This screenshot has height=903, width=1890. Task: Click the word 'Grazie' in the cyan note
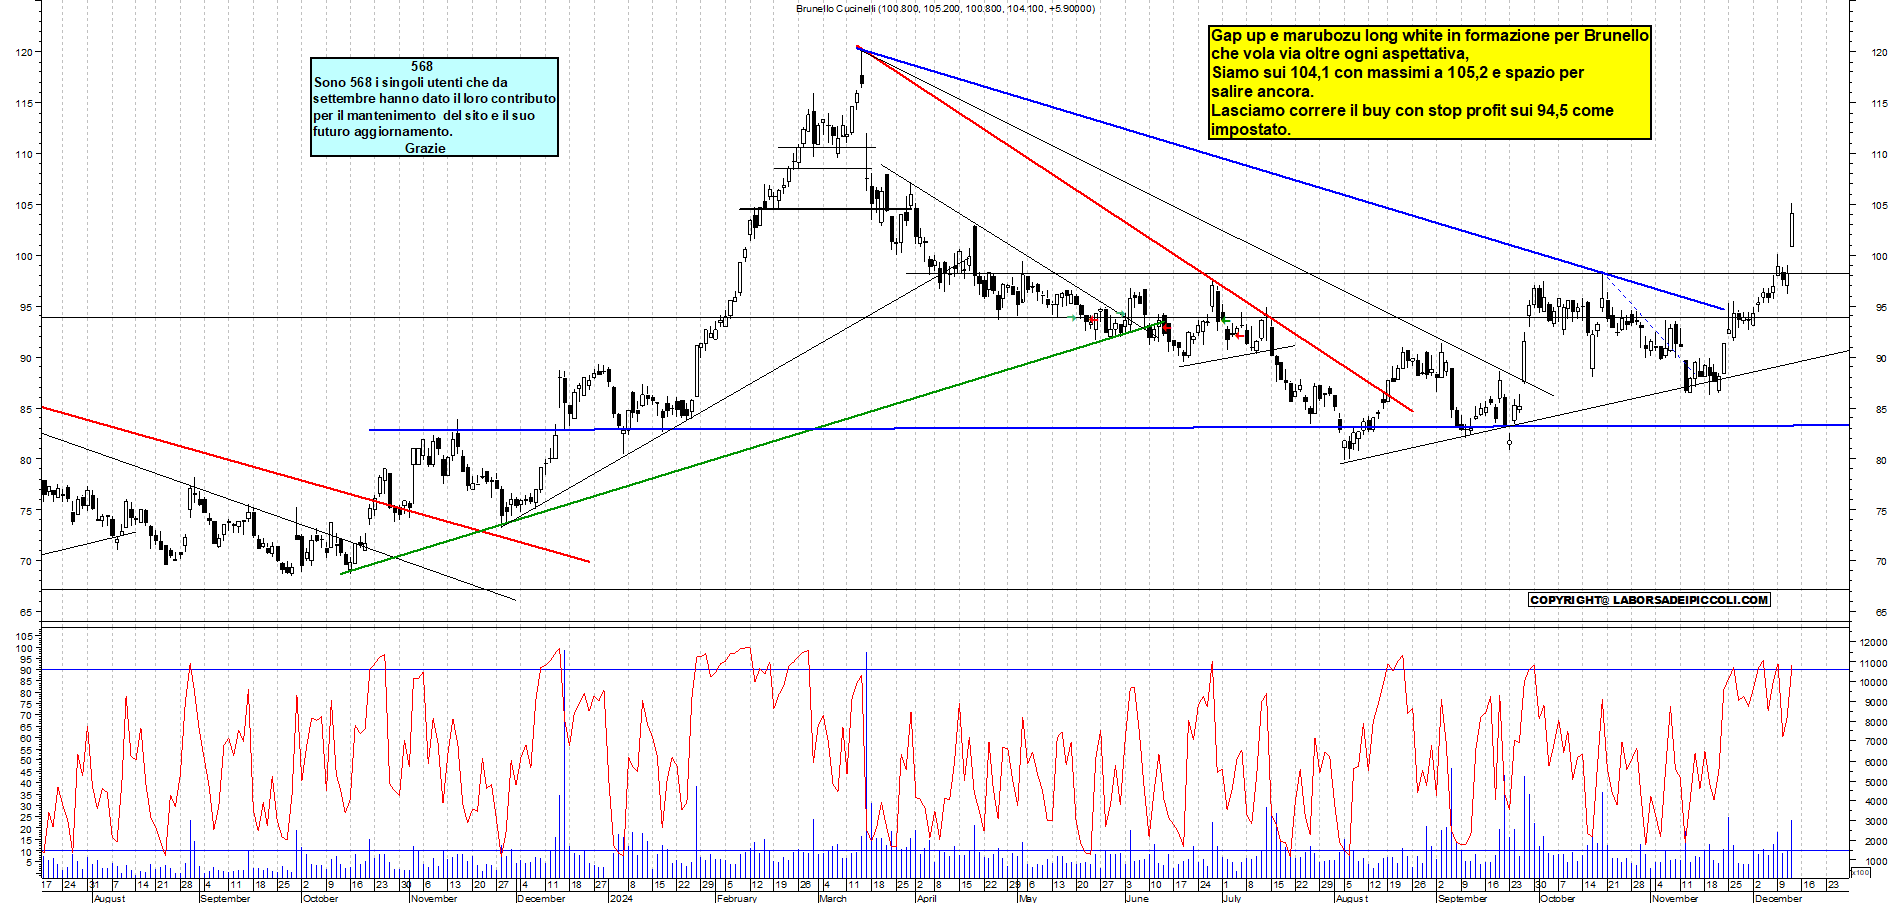(x=425, y=148)
